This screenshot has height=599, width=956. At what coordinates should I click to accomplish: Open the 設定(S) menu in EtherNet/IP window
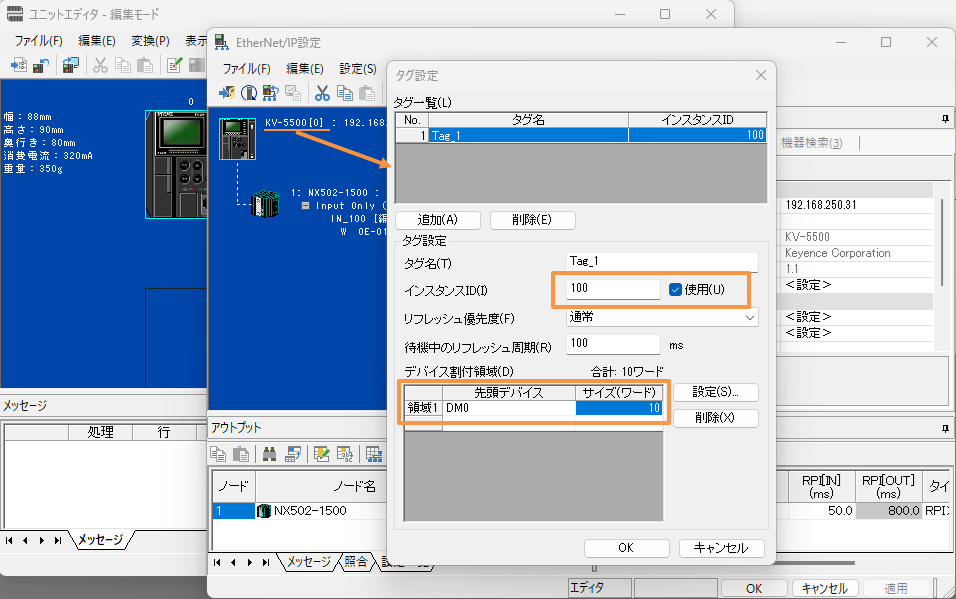click(357, 69)
